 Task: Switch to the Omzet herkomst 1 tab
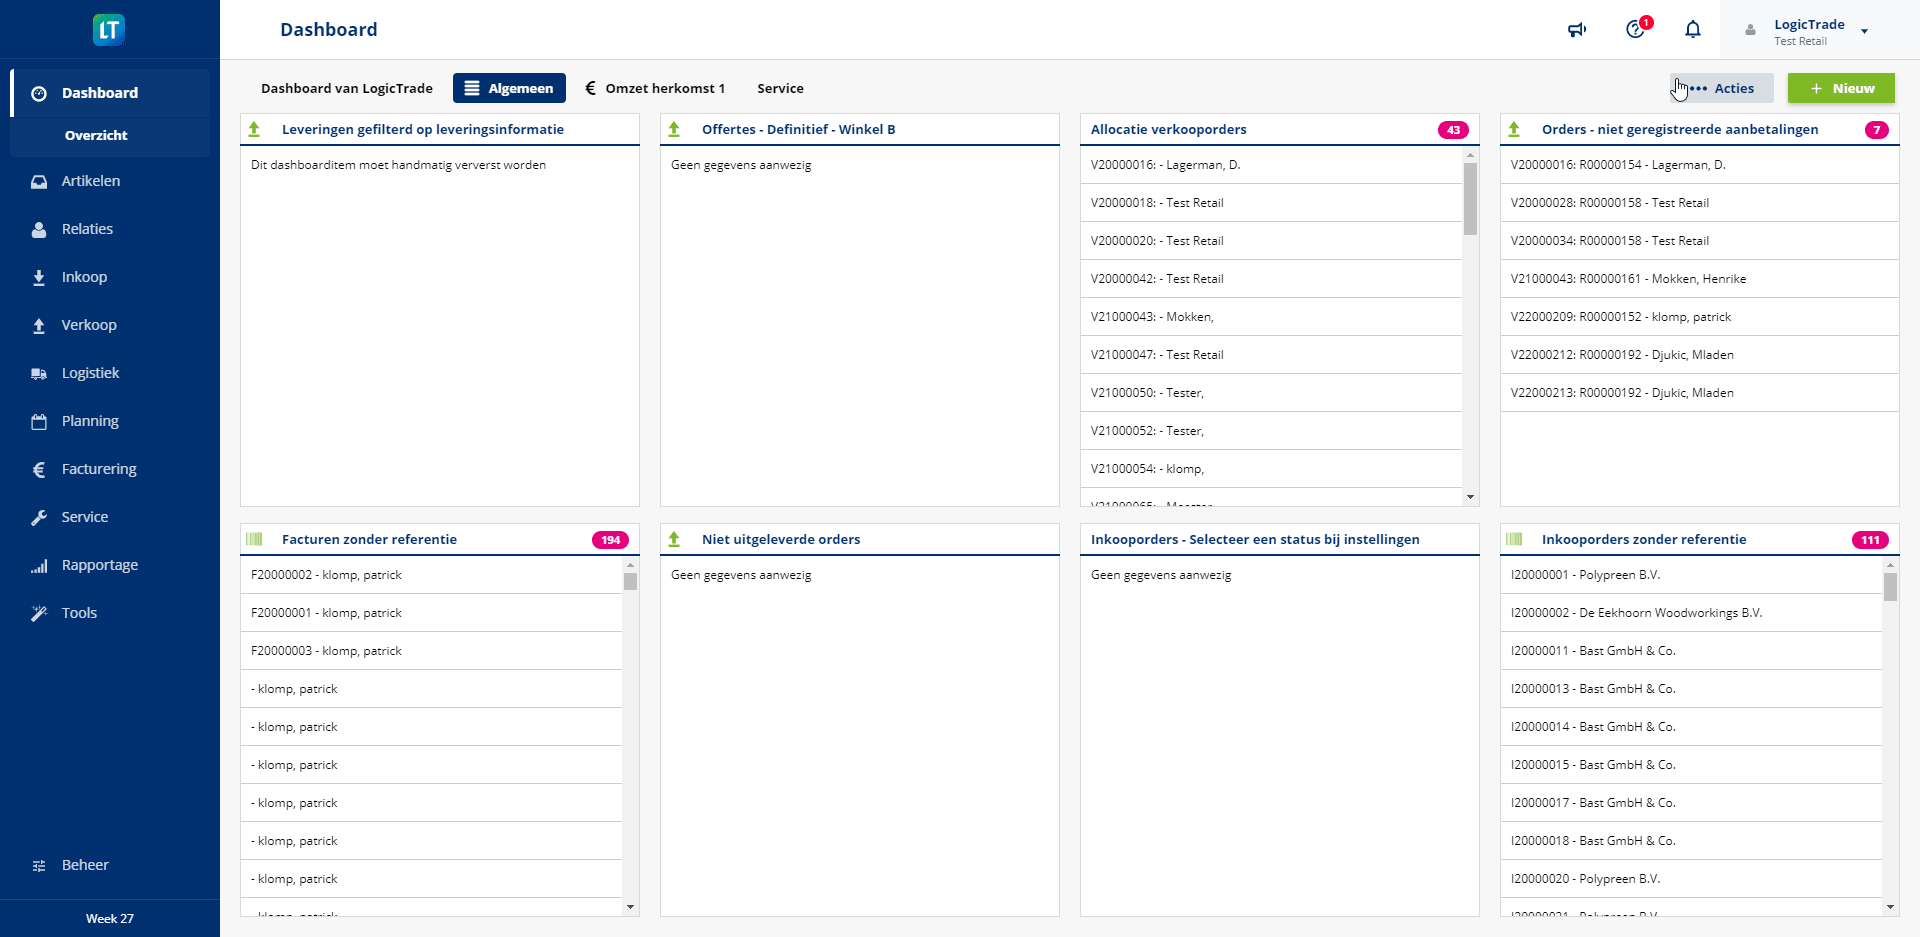point(655,88)
